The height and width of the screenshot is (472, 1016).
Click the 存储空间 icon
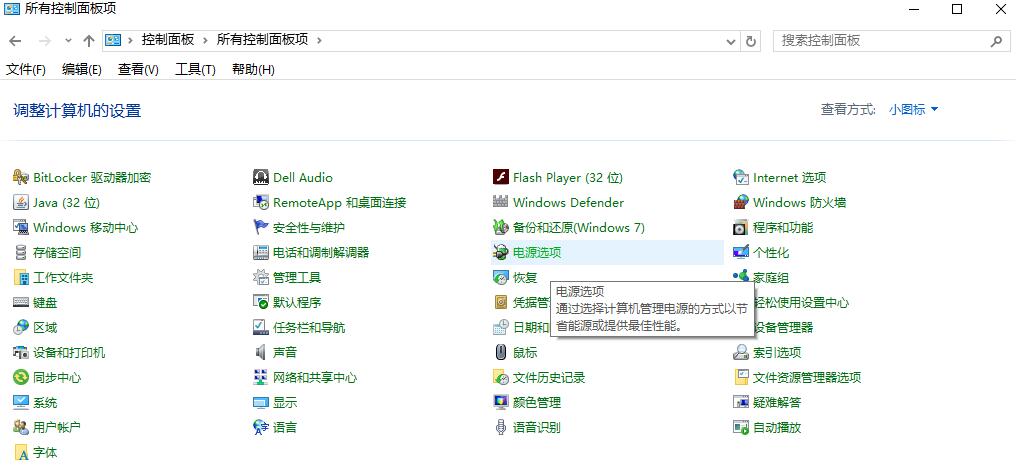pyautogui.click(x=21, y=252)
